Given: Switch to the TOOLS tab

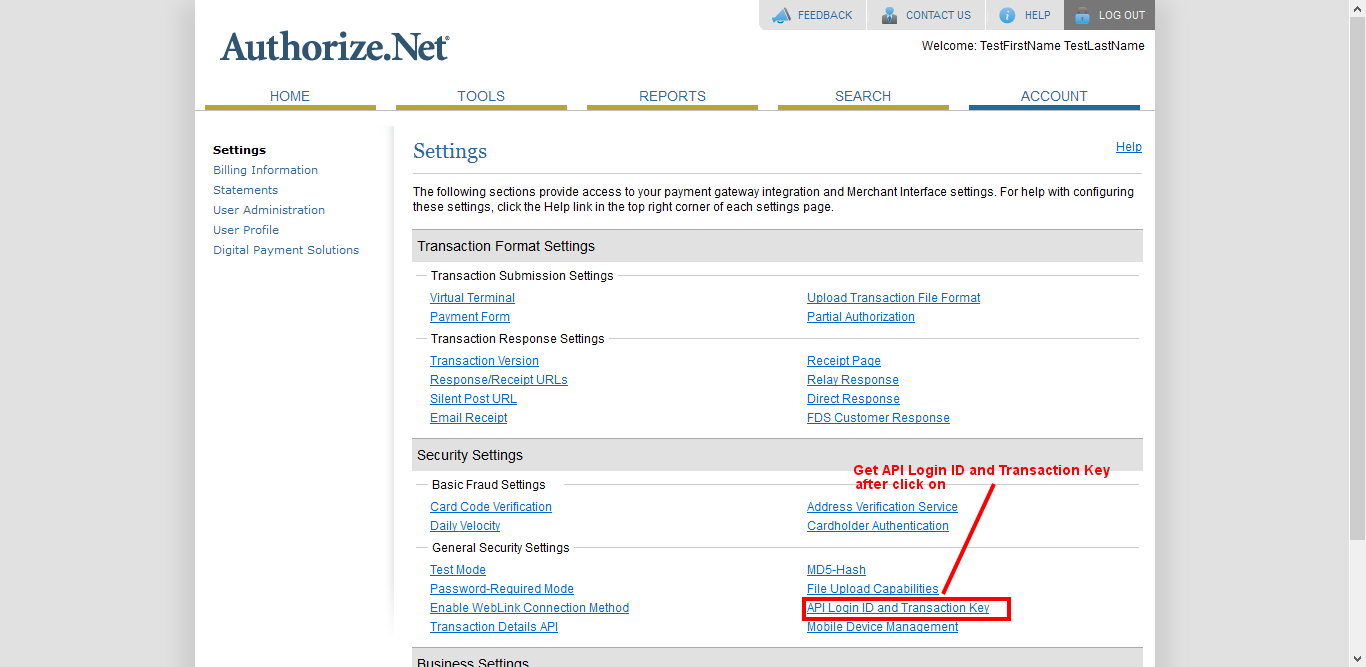Looking at the screenshot, I should pyautogui.click(x=481, y=97).
